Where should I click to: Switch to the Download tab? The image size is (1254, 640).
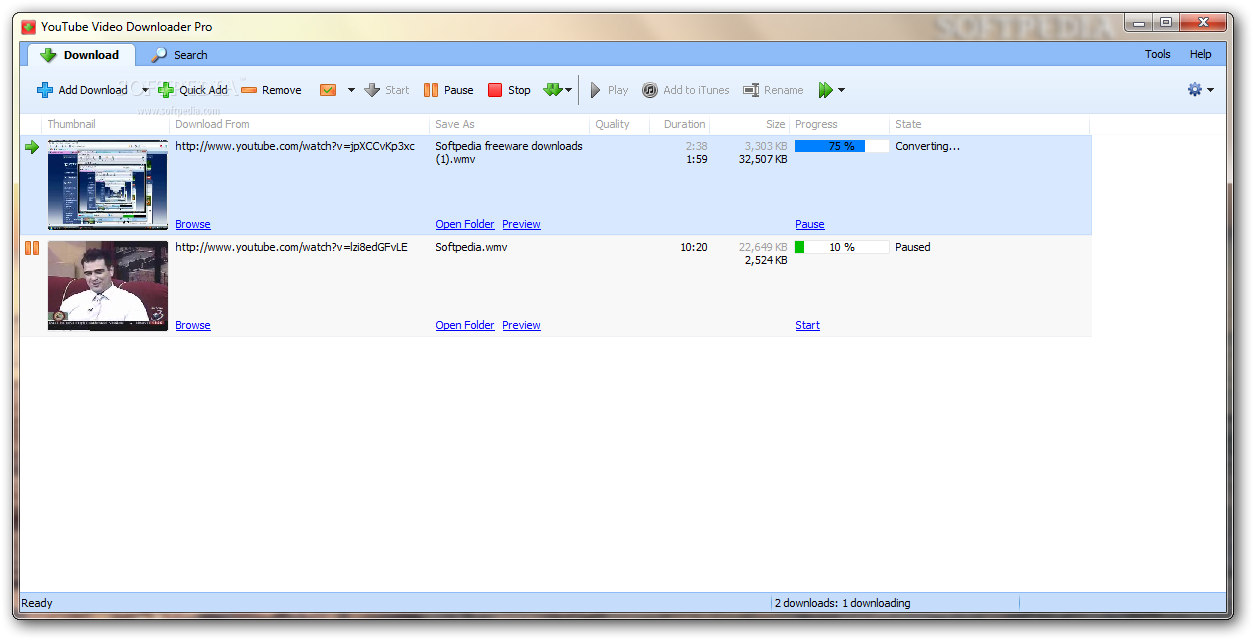coord(80,55)
